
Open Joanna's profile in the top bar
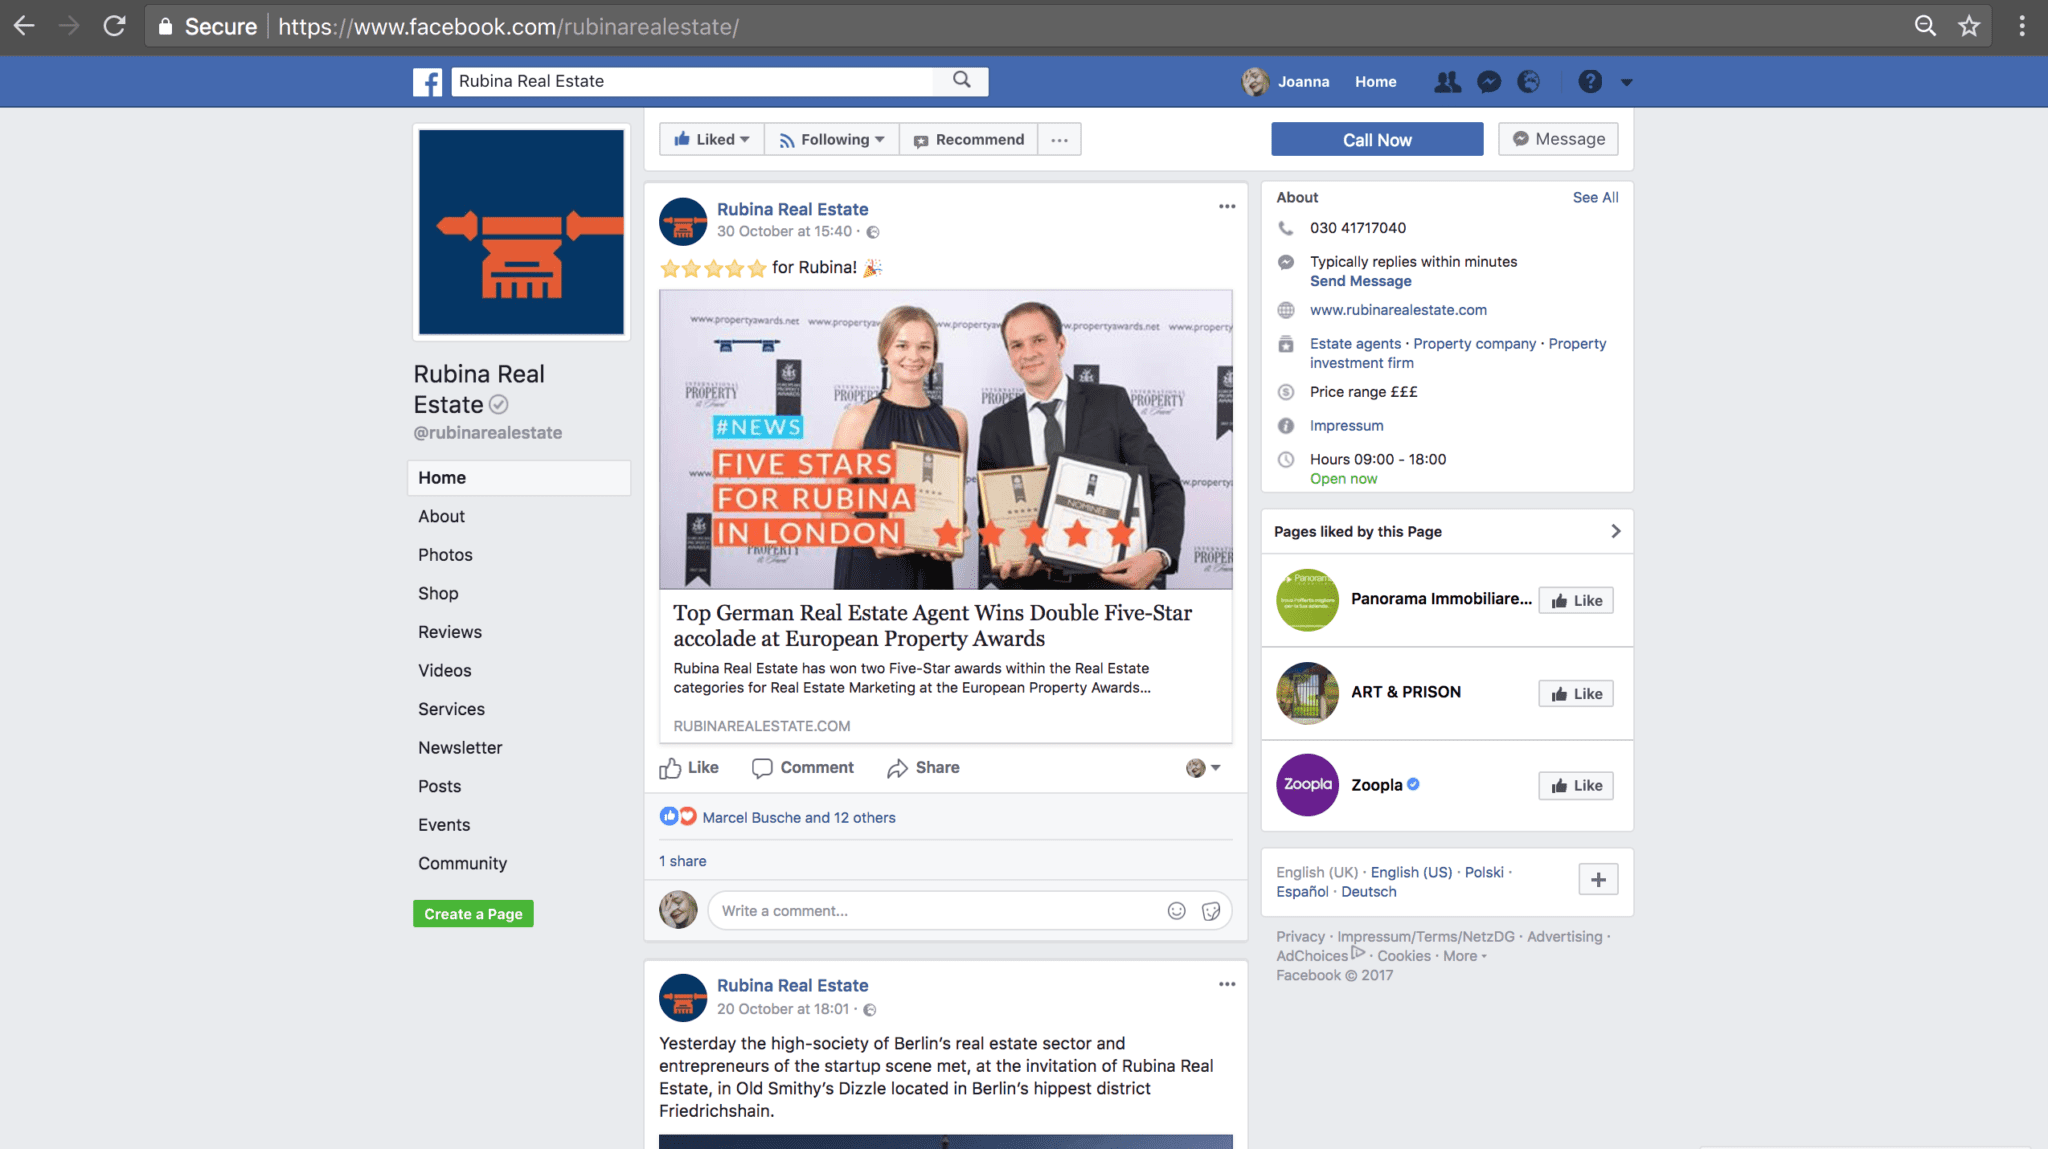(x=1286, y=82)
